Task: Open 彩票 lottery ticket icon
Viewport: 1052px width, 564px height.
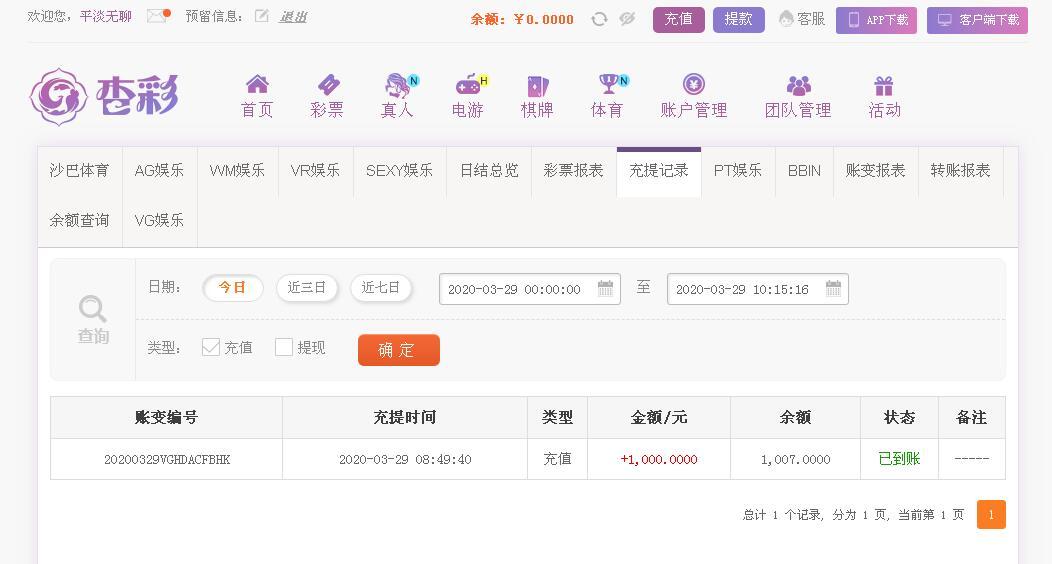Action: click(327, 84)
